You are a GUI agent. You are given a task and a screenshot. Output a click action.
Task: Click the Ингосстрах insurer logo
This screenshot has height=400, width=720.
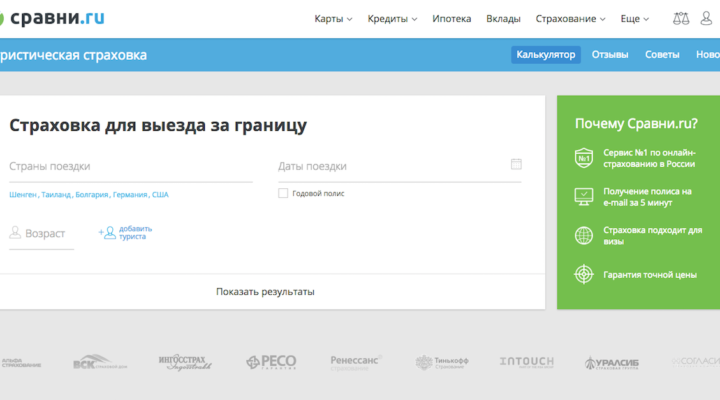point(186,361)
